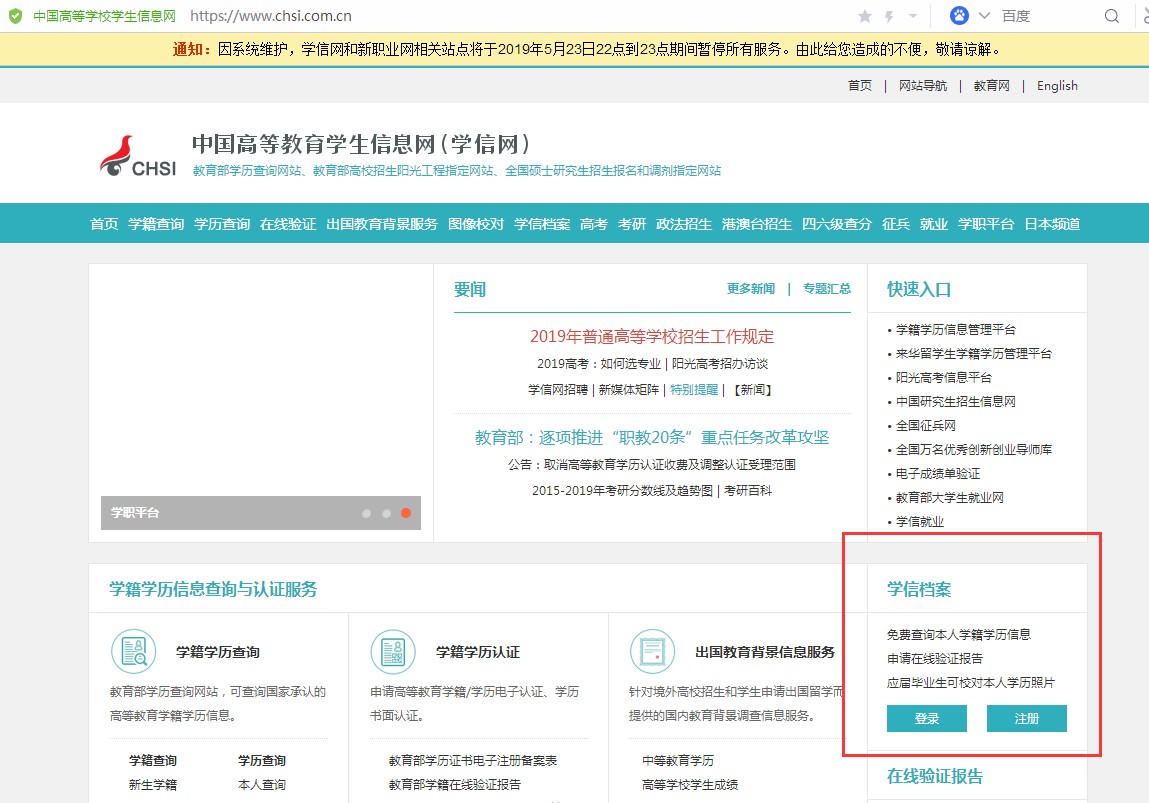1149x803 pixels.
Task: Click the 新媒体矩阵 link
Action: pos(629,390)
